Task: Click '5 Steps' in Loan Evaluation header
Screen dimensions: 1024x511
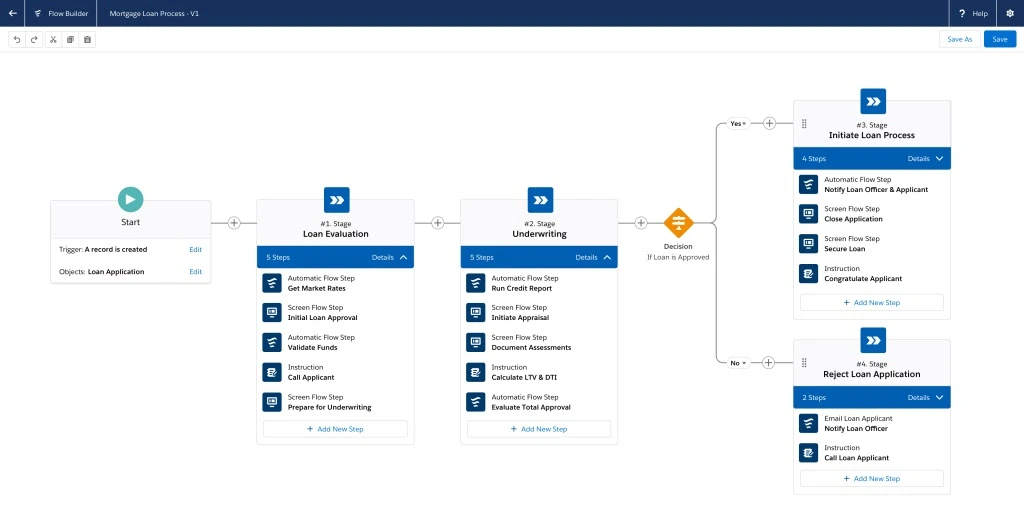Action: (x=278, y=257)
